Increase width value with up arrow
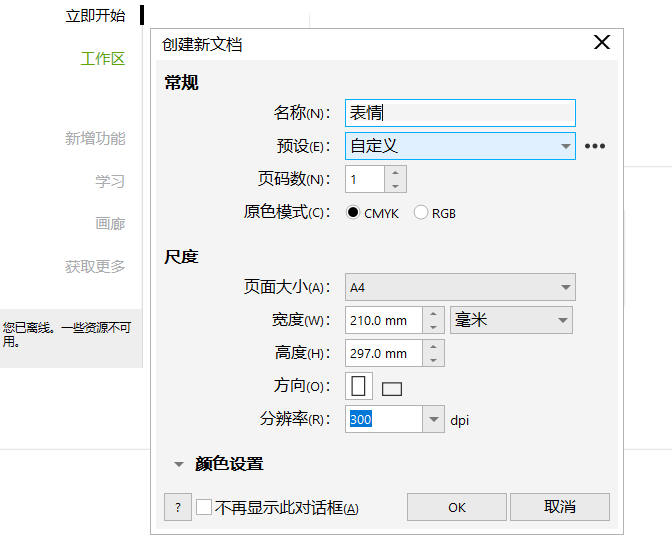 click(x=433, y=314)
